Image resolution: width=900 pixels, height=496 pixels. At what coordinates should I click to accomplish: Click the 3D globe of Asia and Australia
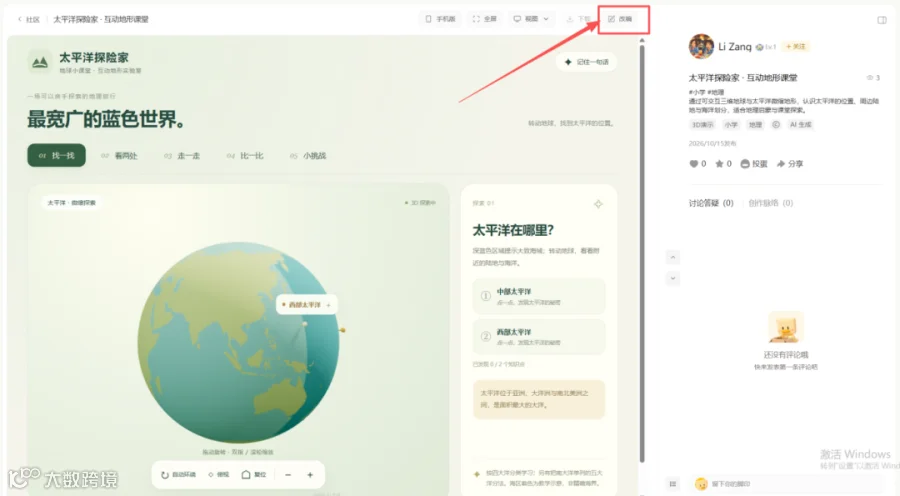click(x=238, y=343)
